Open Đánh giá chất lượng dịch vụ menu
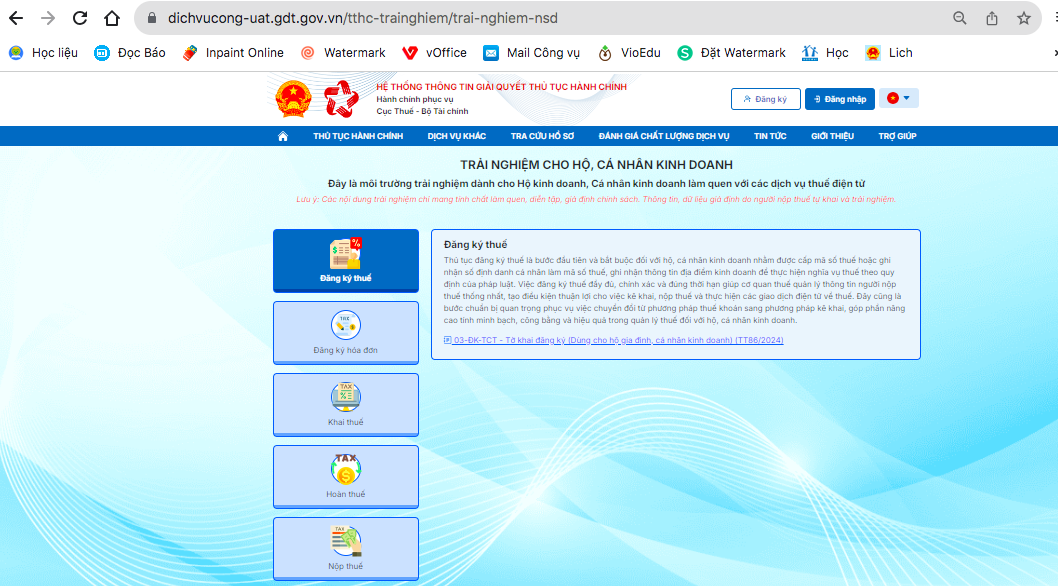 pos(664,136)
